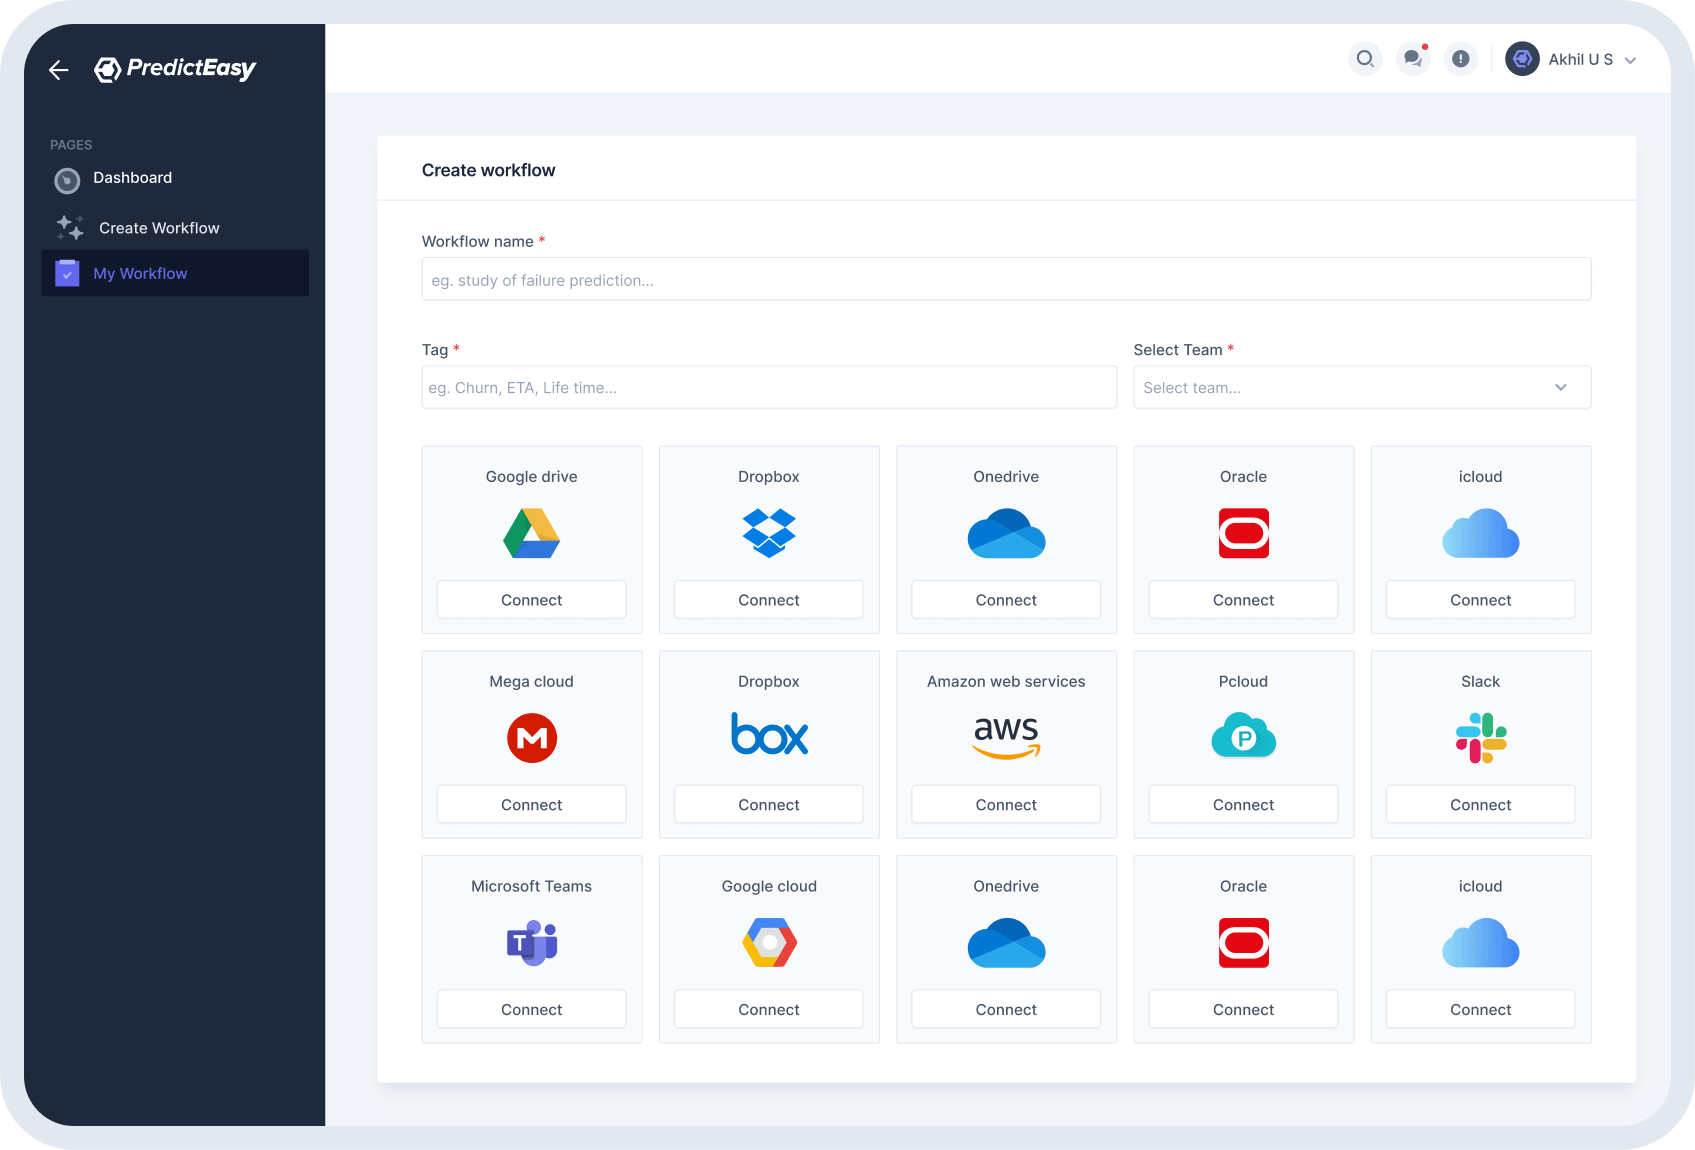Connect Microsoft Teams
This screenshot has width=1695, height=1150.
point(532,1010)
